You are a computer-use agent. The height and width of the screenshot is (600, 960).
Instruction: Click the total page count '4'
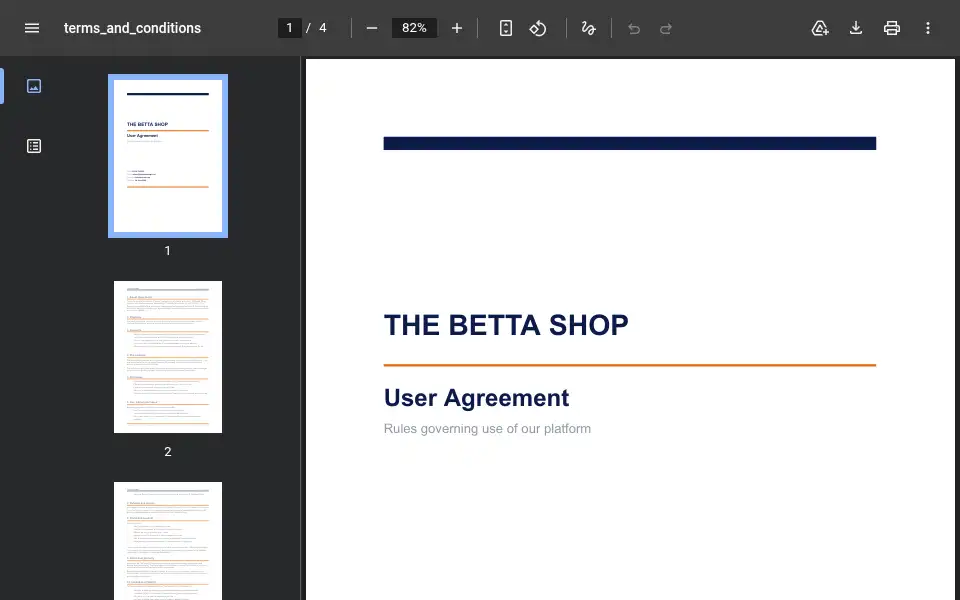point(323,28)
